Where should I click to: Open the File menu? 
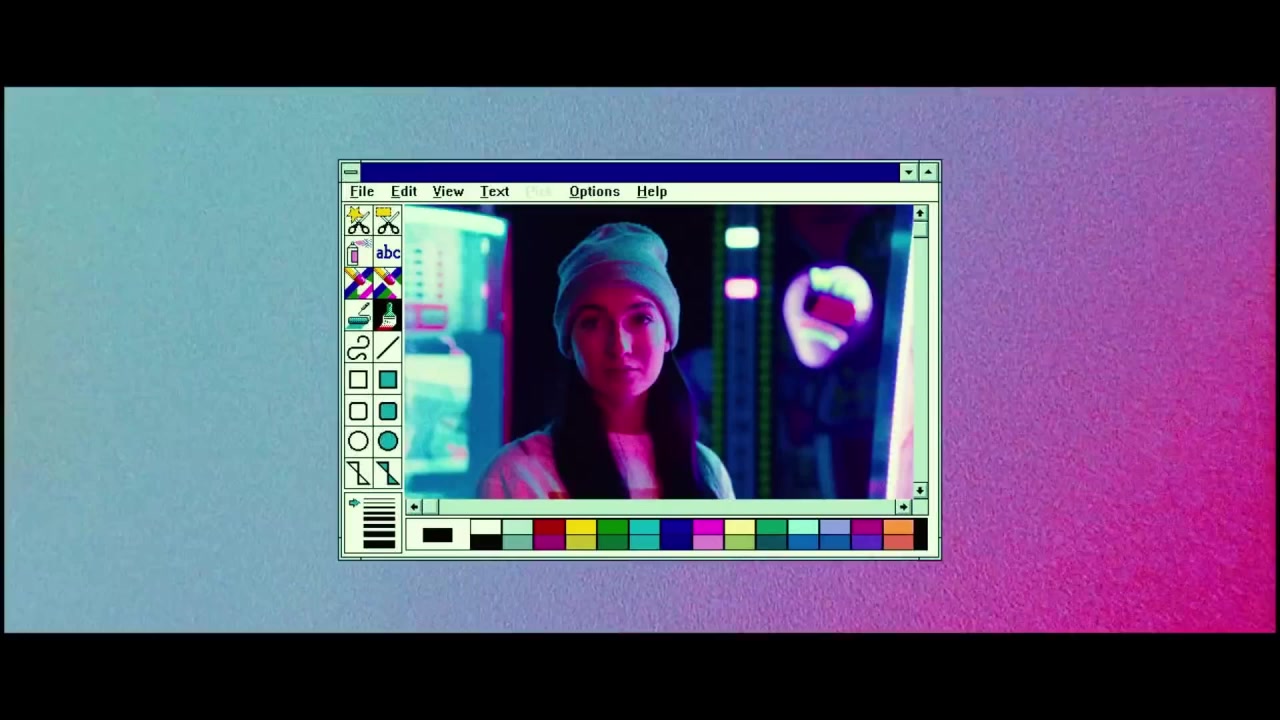(362, 191)
